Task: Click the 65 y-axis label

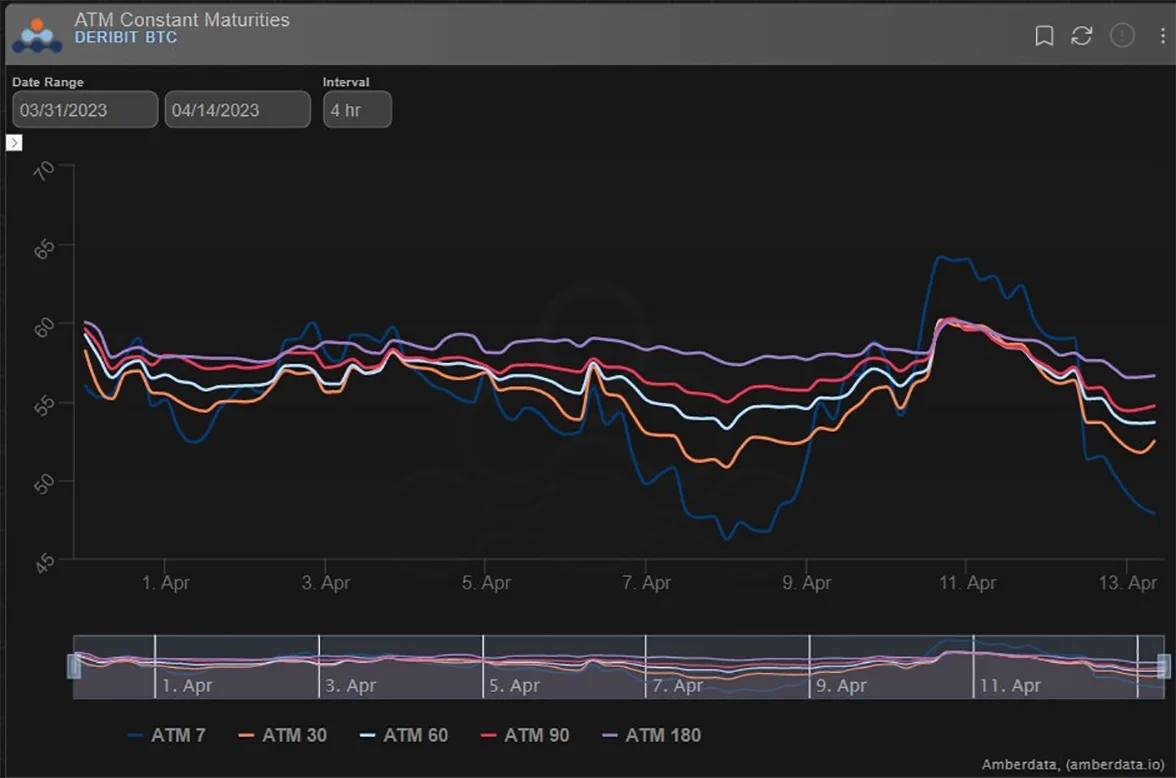Action: pos(44,248)
